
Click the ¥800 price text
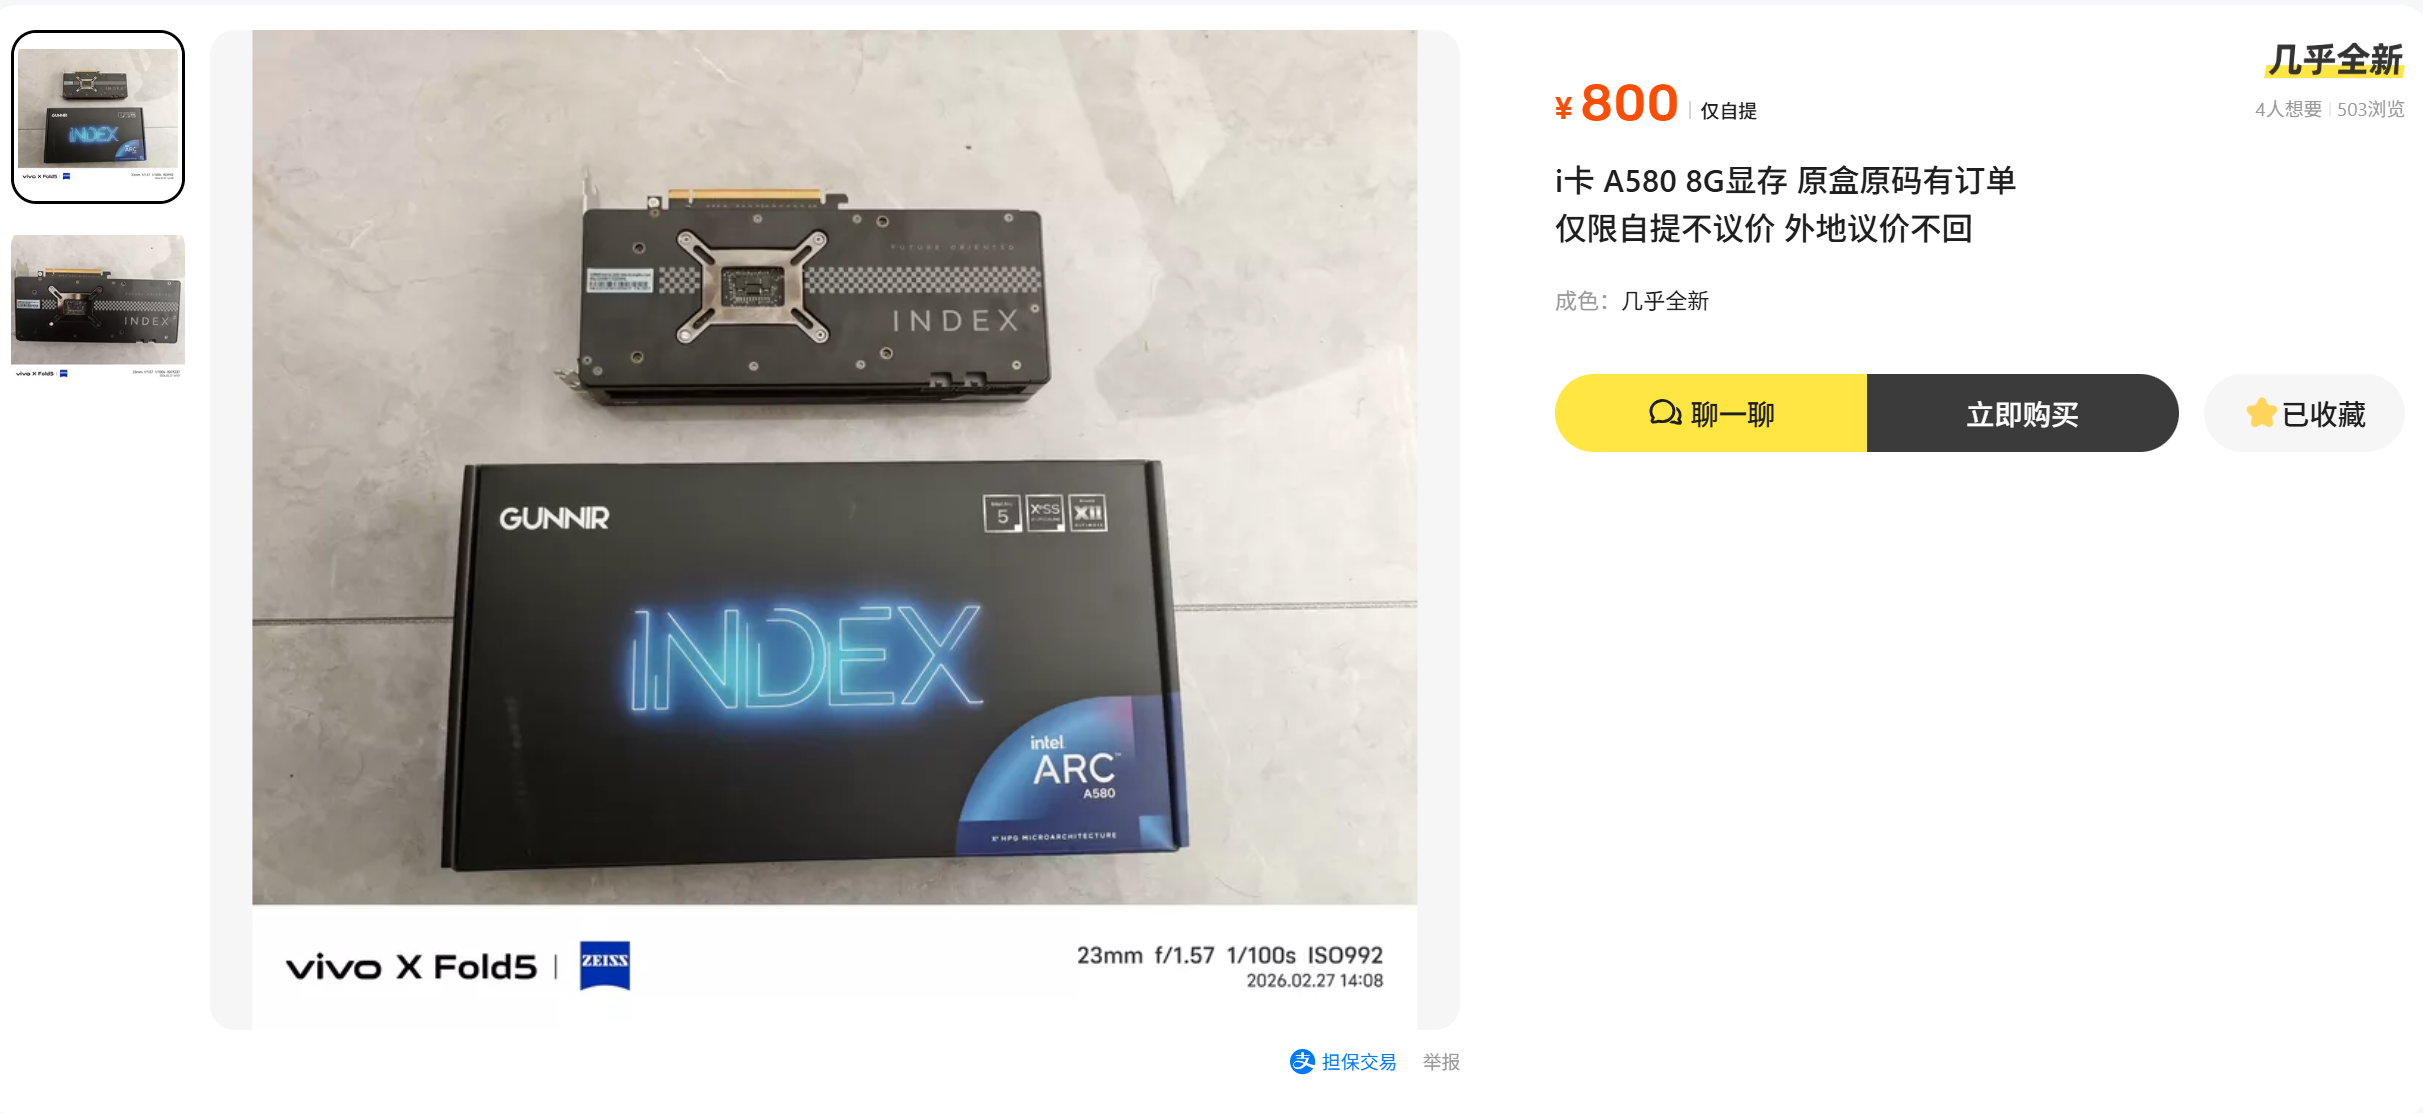[1616, 103]
